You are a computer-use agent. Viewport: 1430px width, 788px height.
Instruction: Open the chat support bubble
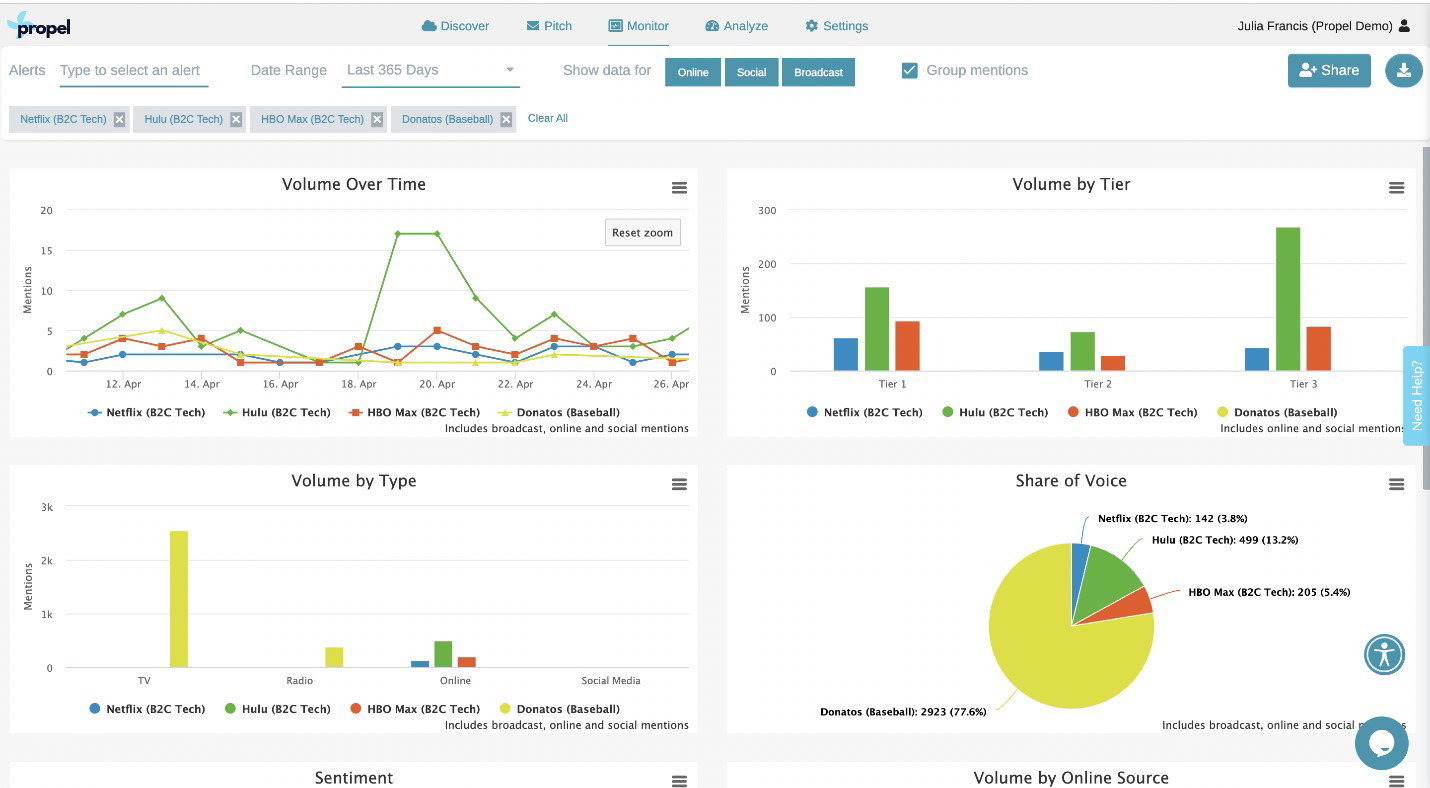tap(1382, 743)
